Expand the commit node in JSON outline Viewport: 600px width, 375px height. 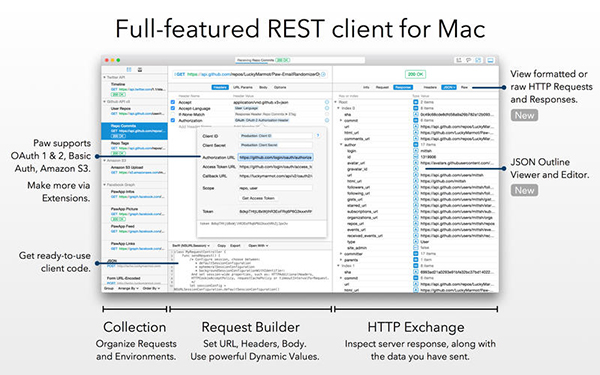341,120
